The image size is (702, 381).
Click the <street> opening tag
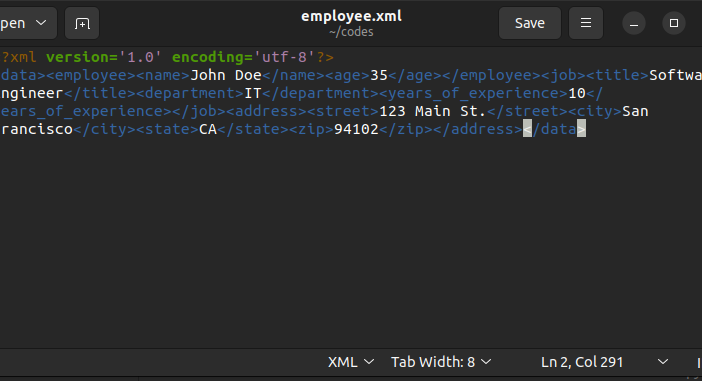point(343,111)
